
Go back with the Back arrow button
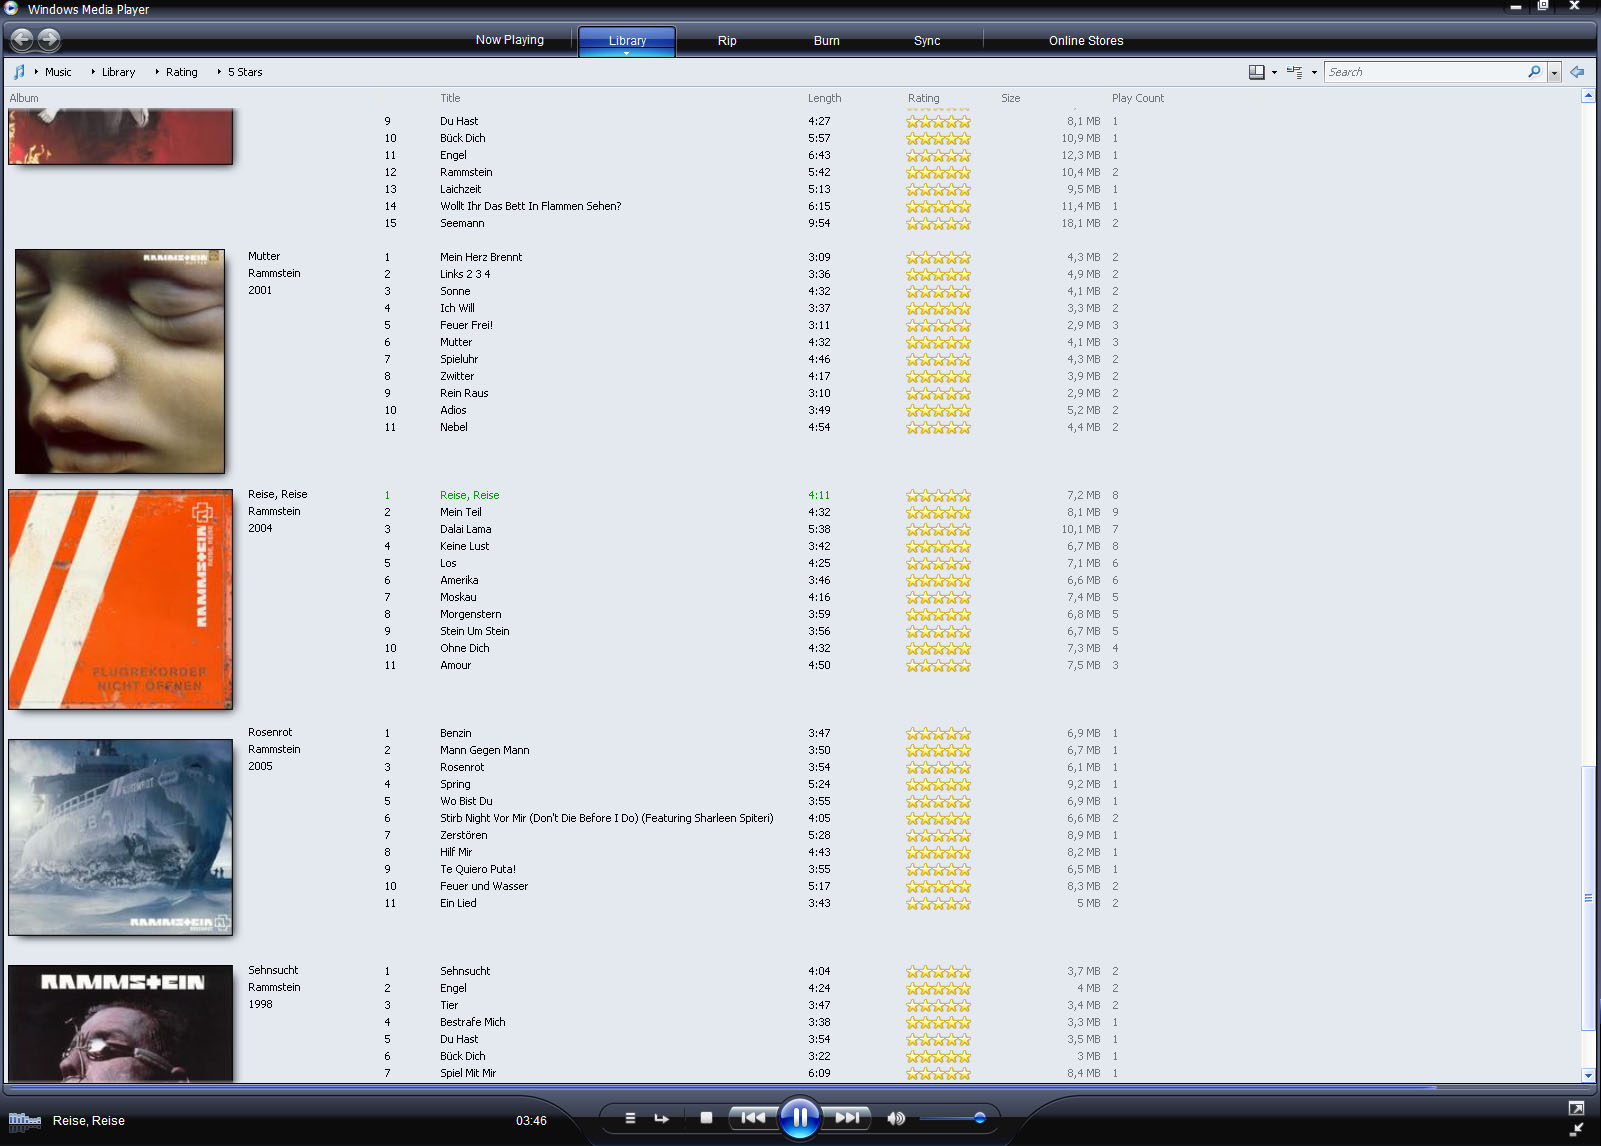coord(22,40)
